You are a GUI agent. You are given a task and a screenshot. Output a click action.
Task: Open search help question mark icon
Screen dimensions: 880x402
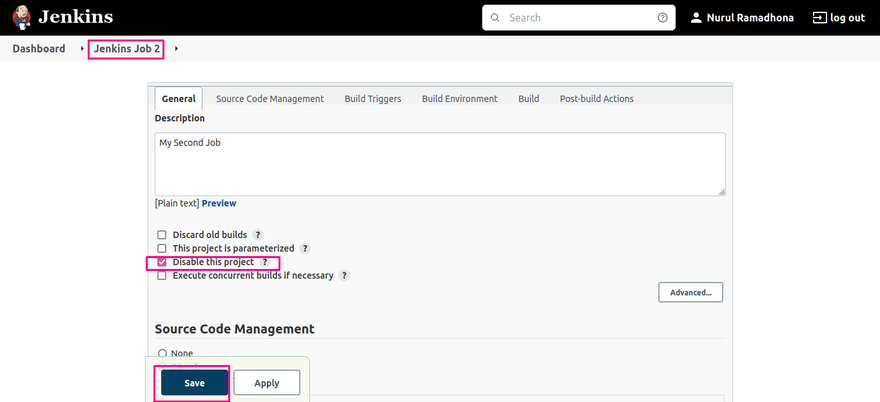(662, 18)
